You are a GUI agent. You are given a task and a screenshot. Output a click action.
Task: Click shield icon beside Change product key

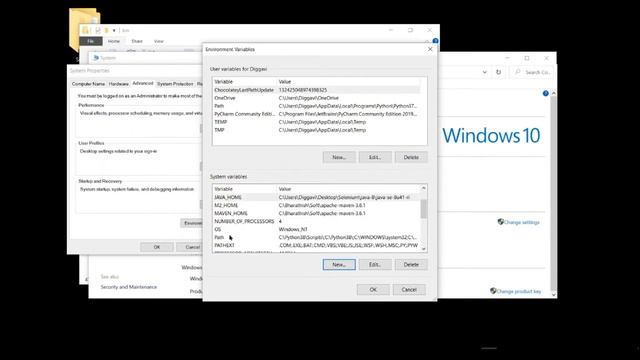pos(493,291)
